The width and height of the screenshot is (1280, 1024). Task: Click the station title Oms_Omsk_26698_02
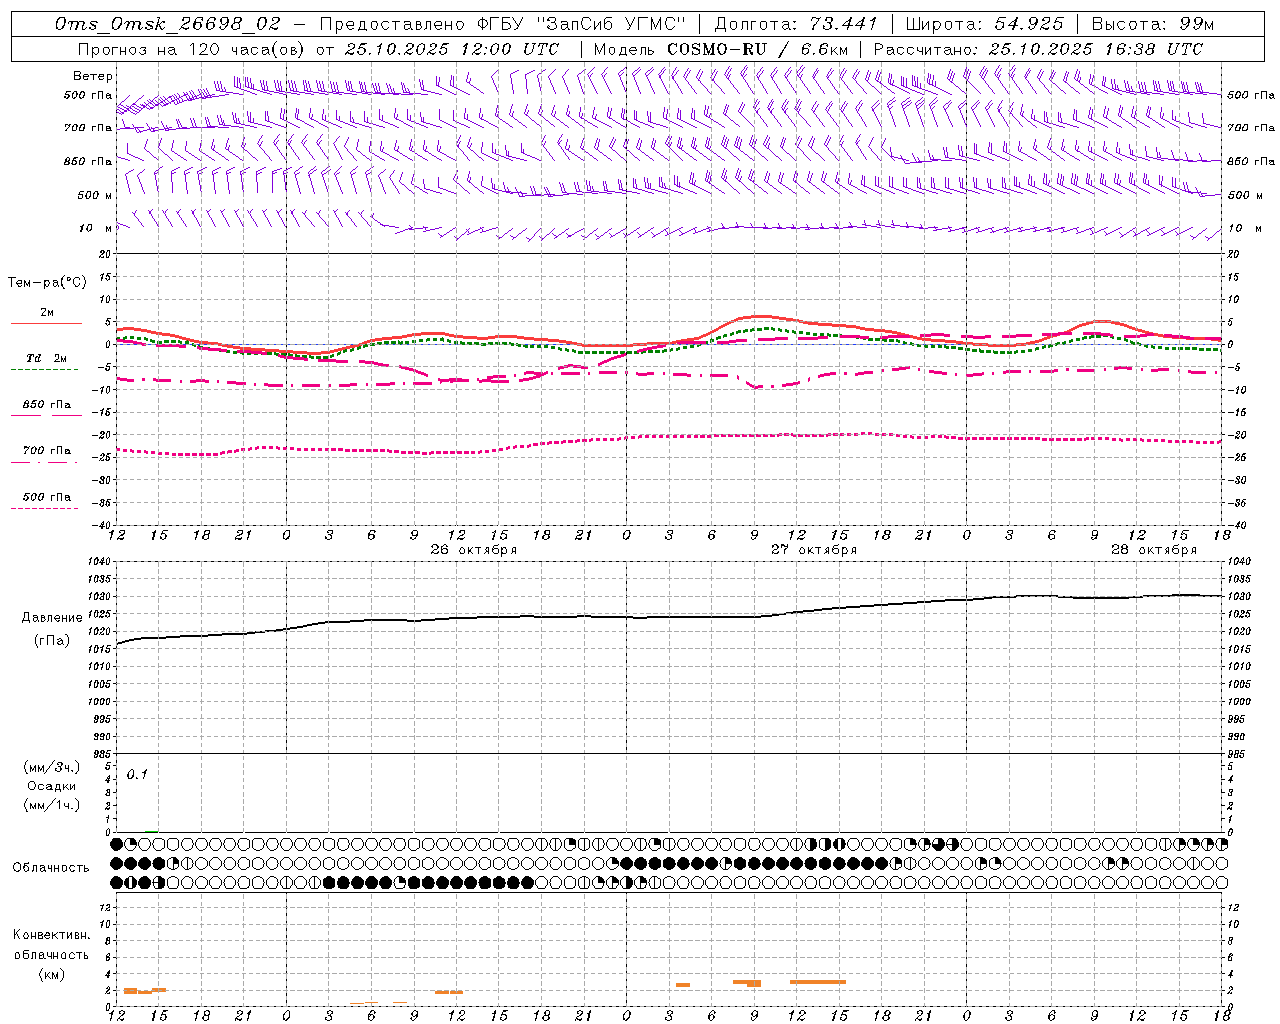click(168, 24)
